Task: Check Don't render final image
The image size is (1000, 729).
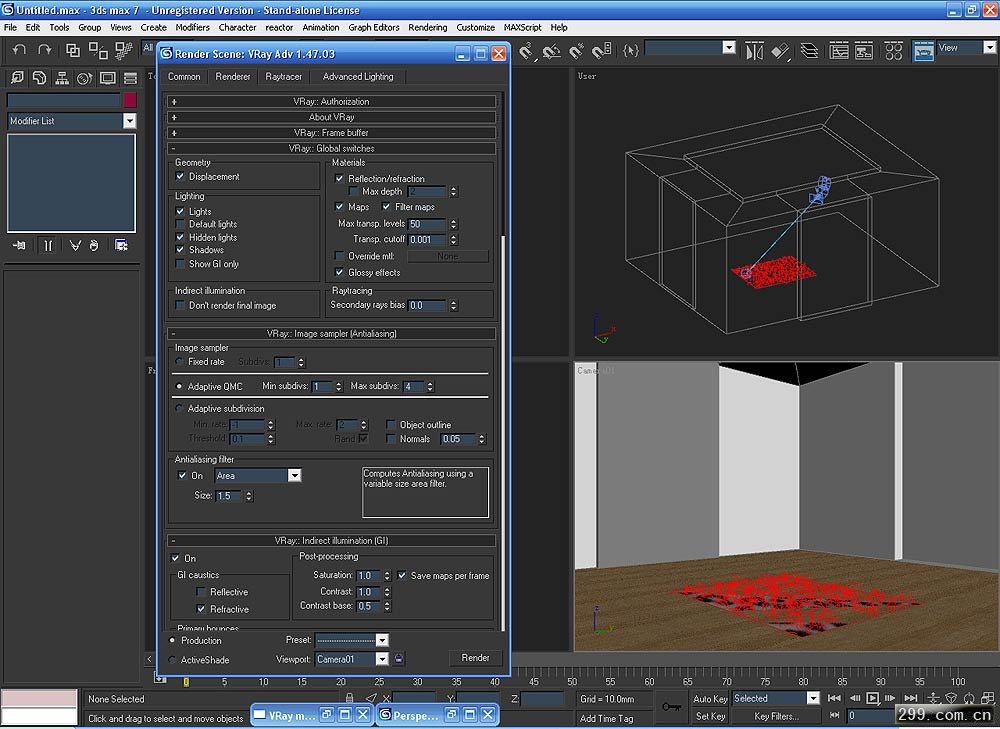Action: [x=180, y=306]
